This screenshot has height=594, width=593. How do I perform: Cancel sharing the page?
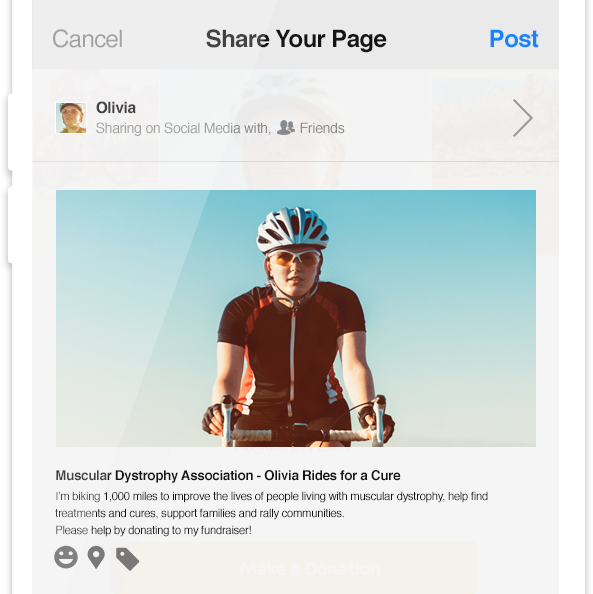click(88, 39)
